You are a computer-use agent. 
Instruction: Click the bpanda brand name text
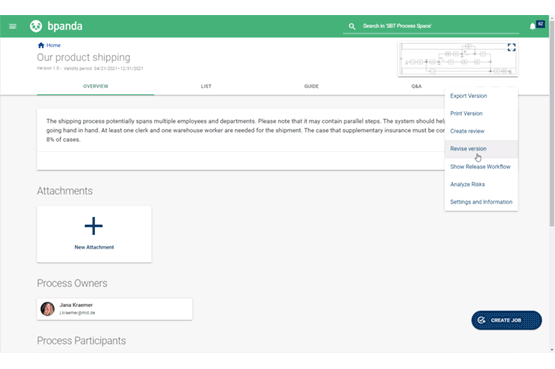[65, 26]
